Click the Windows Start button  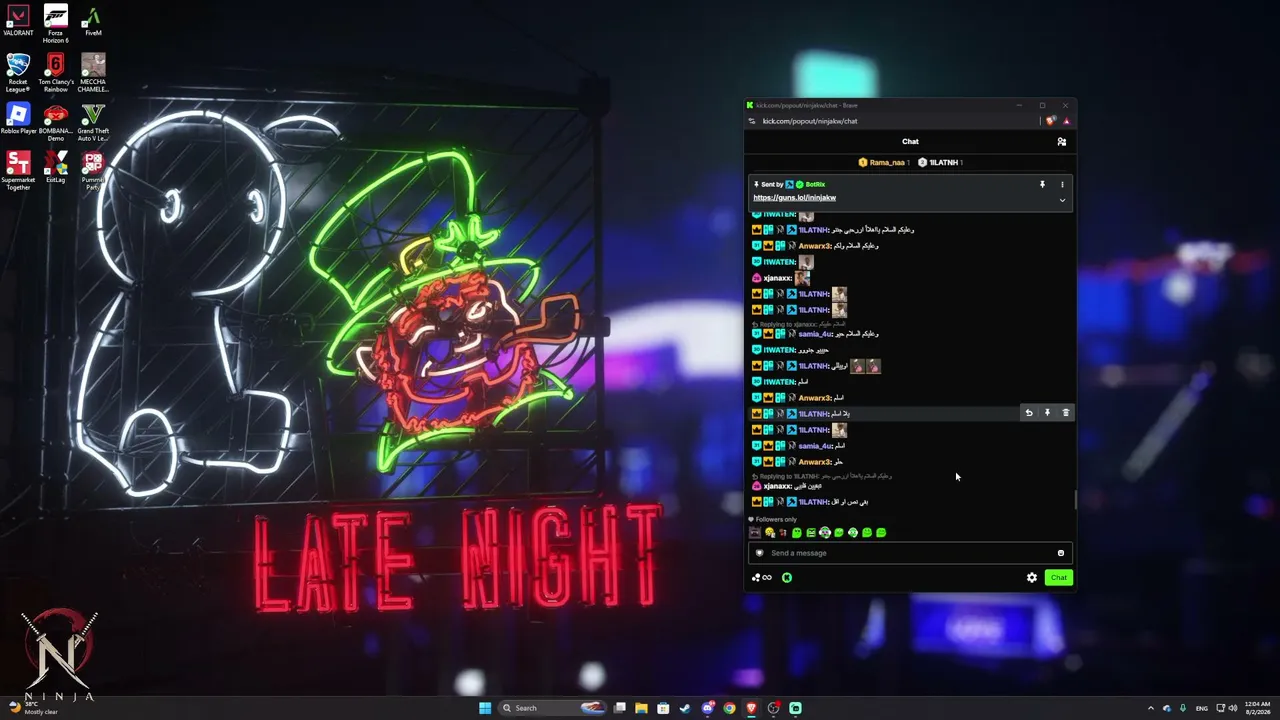(485, 708)
